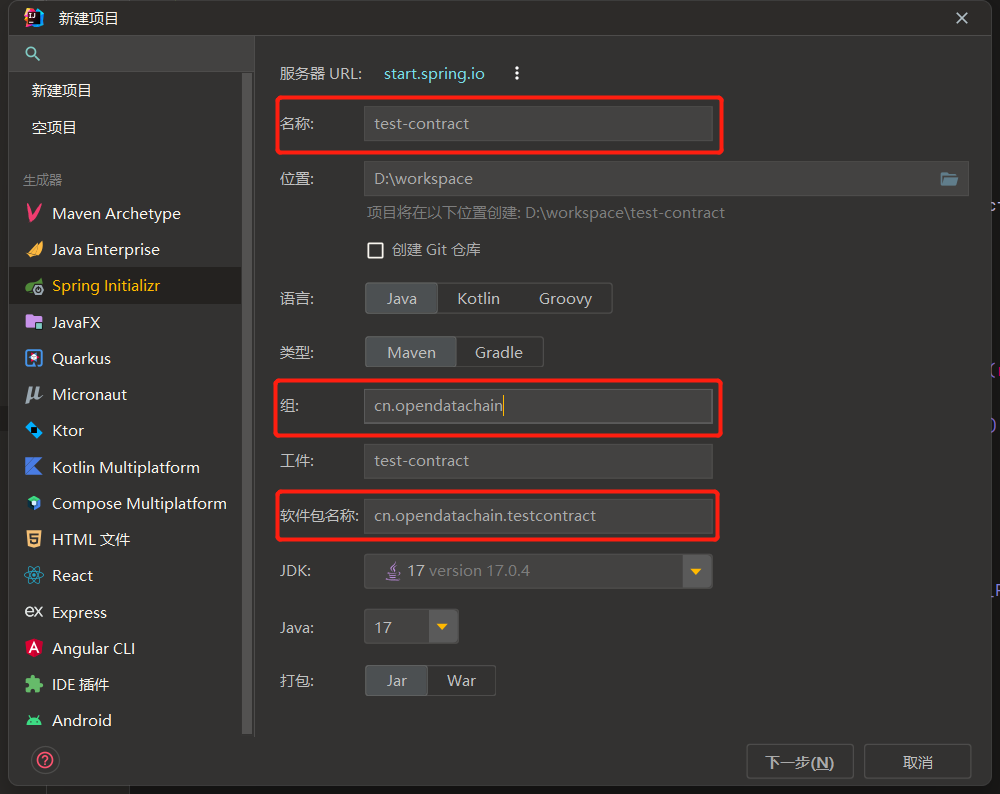Image resolution: width=1000 pixels, height=794 pixels.
Task: Select 空项目 in the left list
Action: point(54,127)
